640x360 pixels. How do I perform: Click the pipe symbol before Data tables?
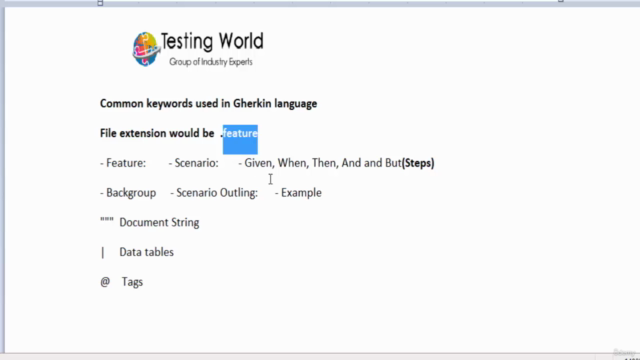coord(103,253)
